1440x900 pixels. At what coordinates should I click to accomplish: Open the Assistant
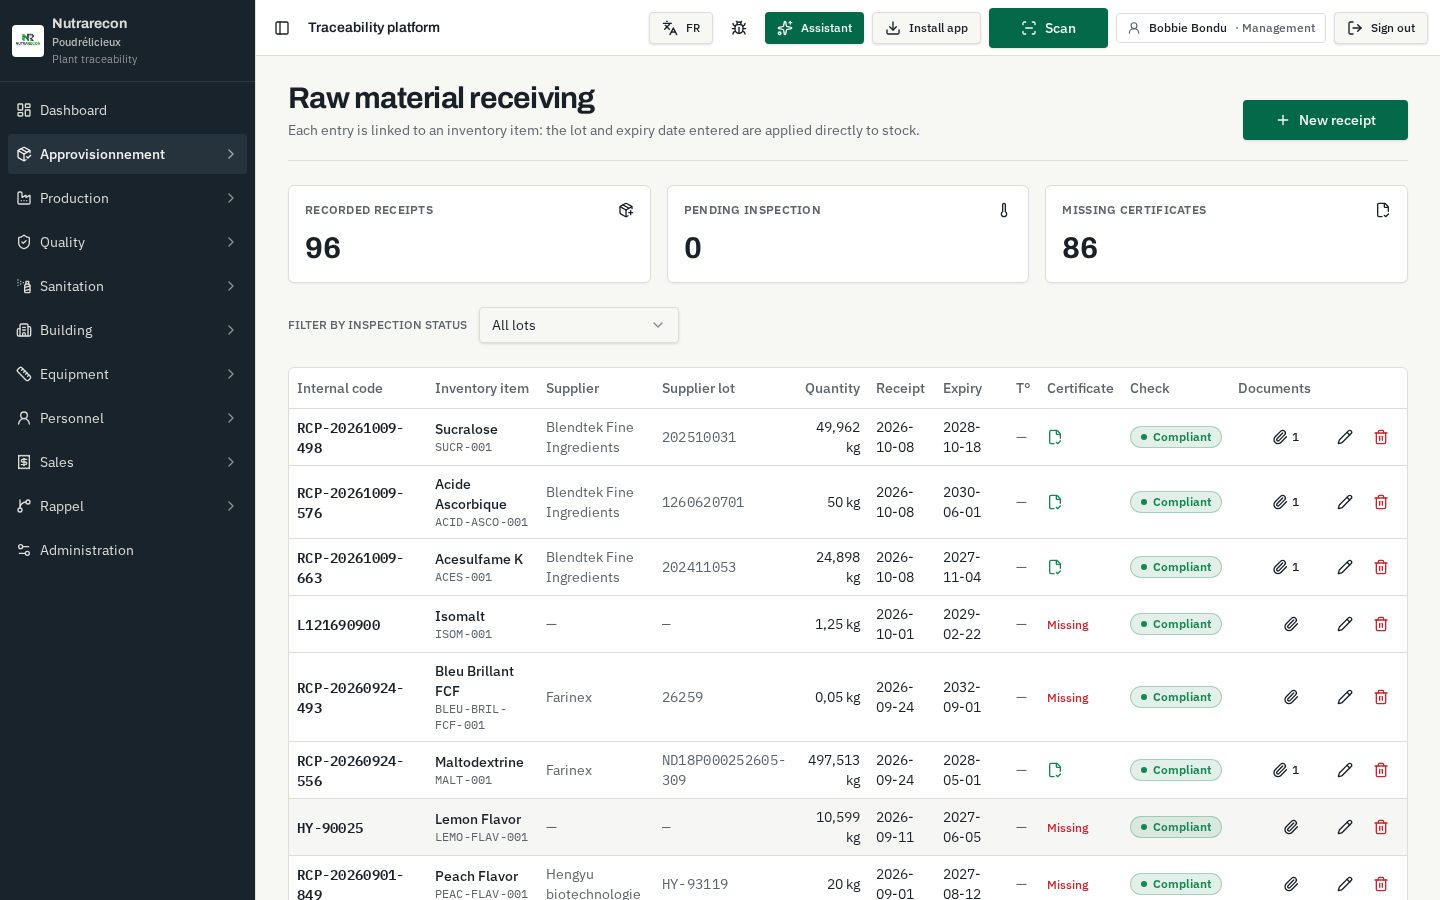pos(814,28)
